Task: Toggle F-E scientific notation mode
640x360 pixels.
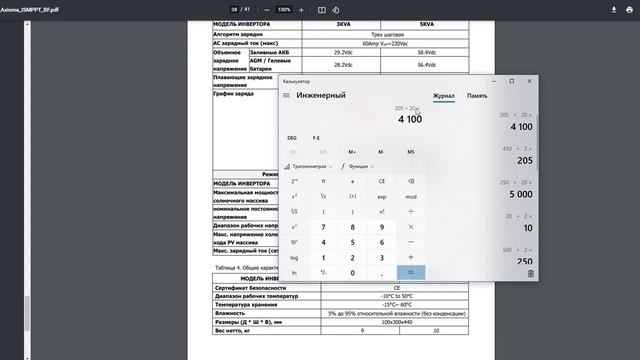Action: coord(316,138)
